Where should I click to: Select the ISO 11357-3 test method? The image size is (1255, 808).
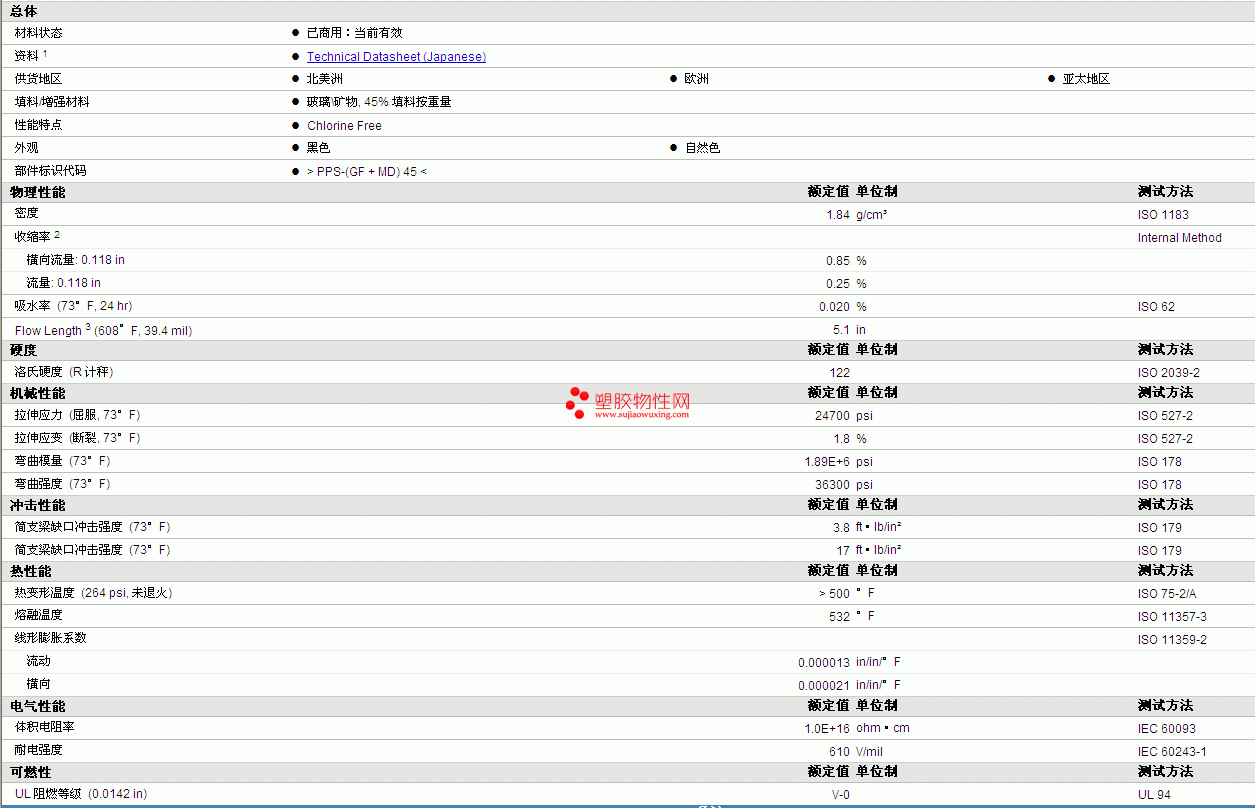click(1172, 617)
